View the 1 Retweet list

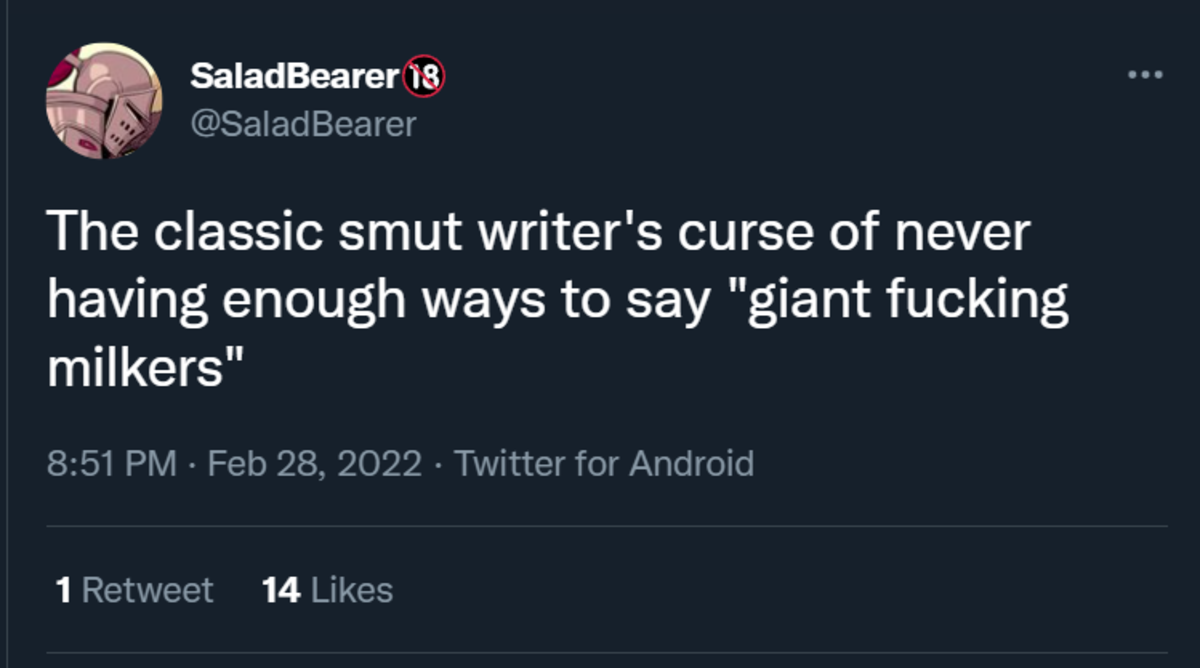[x=135, y=590]
